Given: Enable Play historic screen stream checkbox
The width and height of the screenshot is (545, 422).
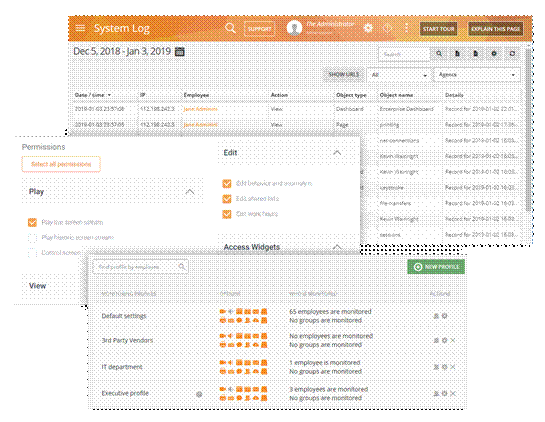Looking at the screenshot, I should coord(32,238).
